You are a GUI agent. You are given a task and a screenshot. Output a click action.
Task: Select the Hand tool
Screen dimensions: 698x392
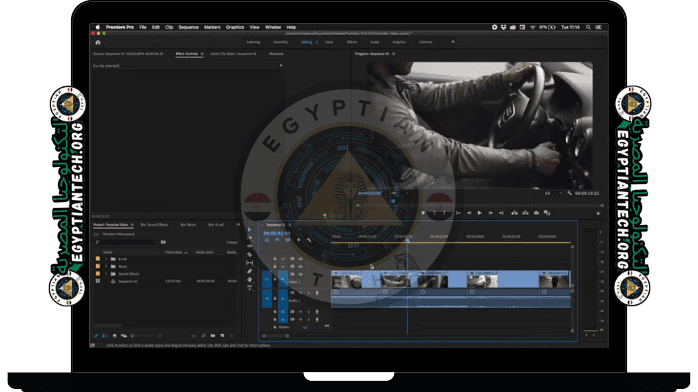point(250,279)
